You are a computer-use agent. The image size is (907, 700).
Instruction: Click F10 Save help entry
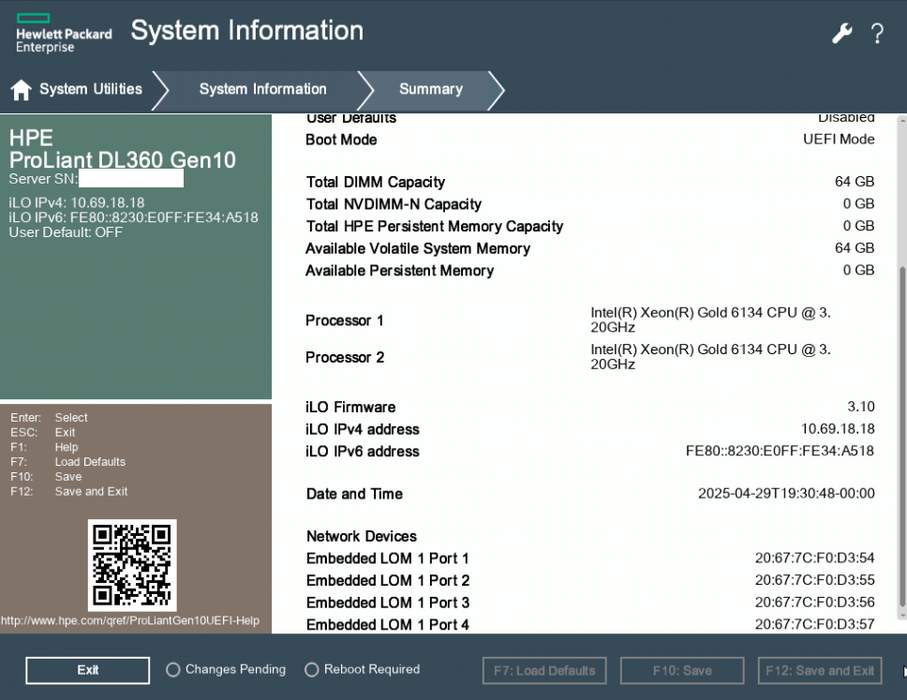click(x=46, y=477)
